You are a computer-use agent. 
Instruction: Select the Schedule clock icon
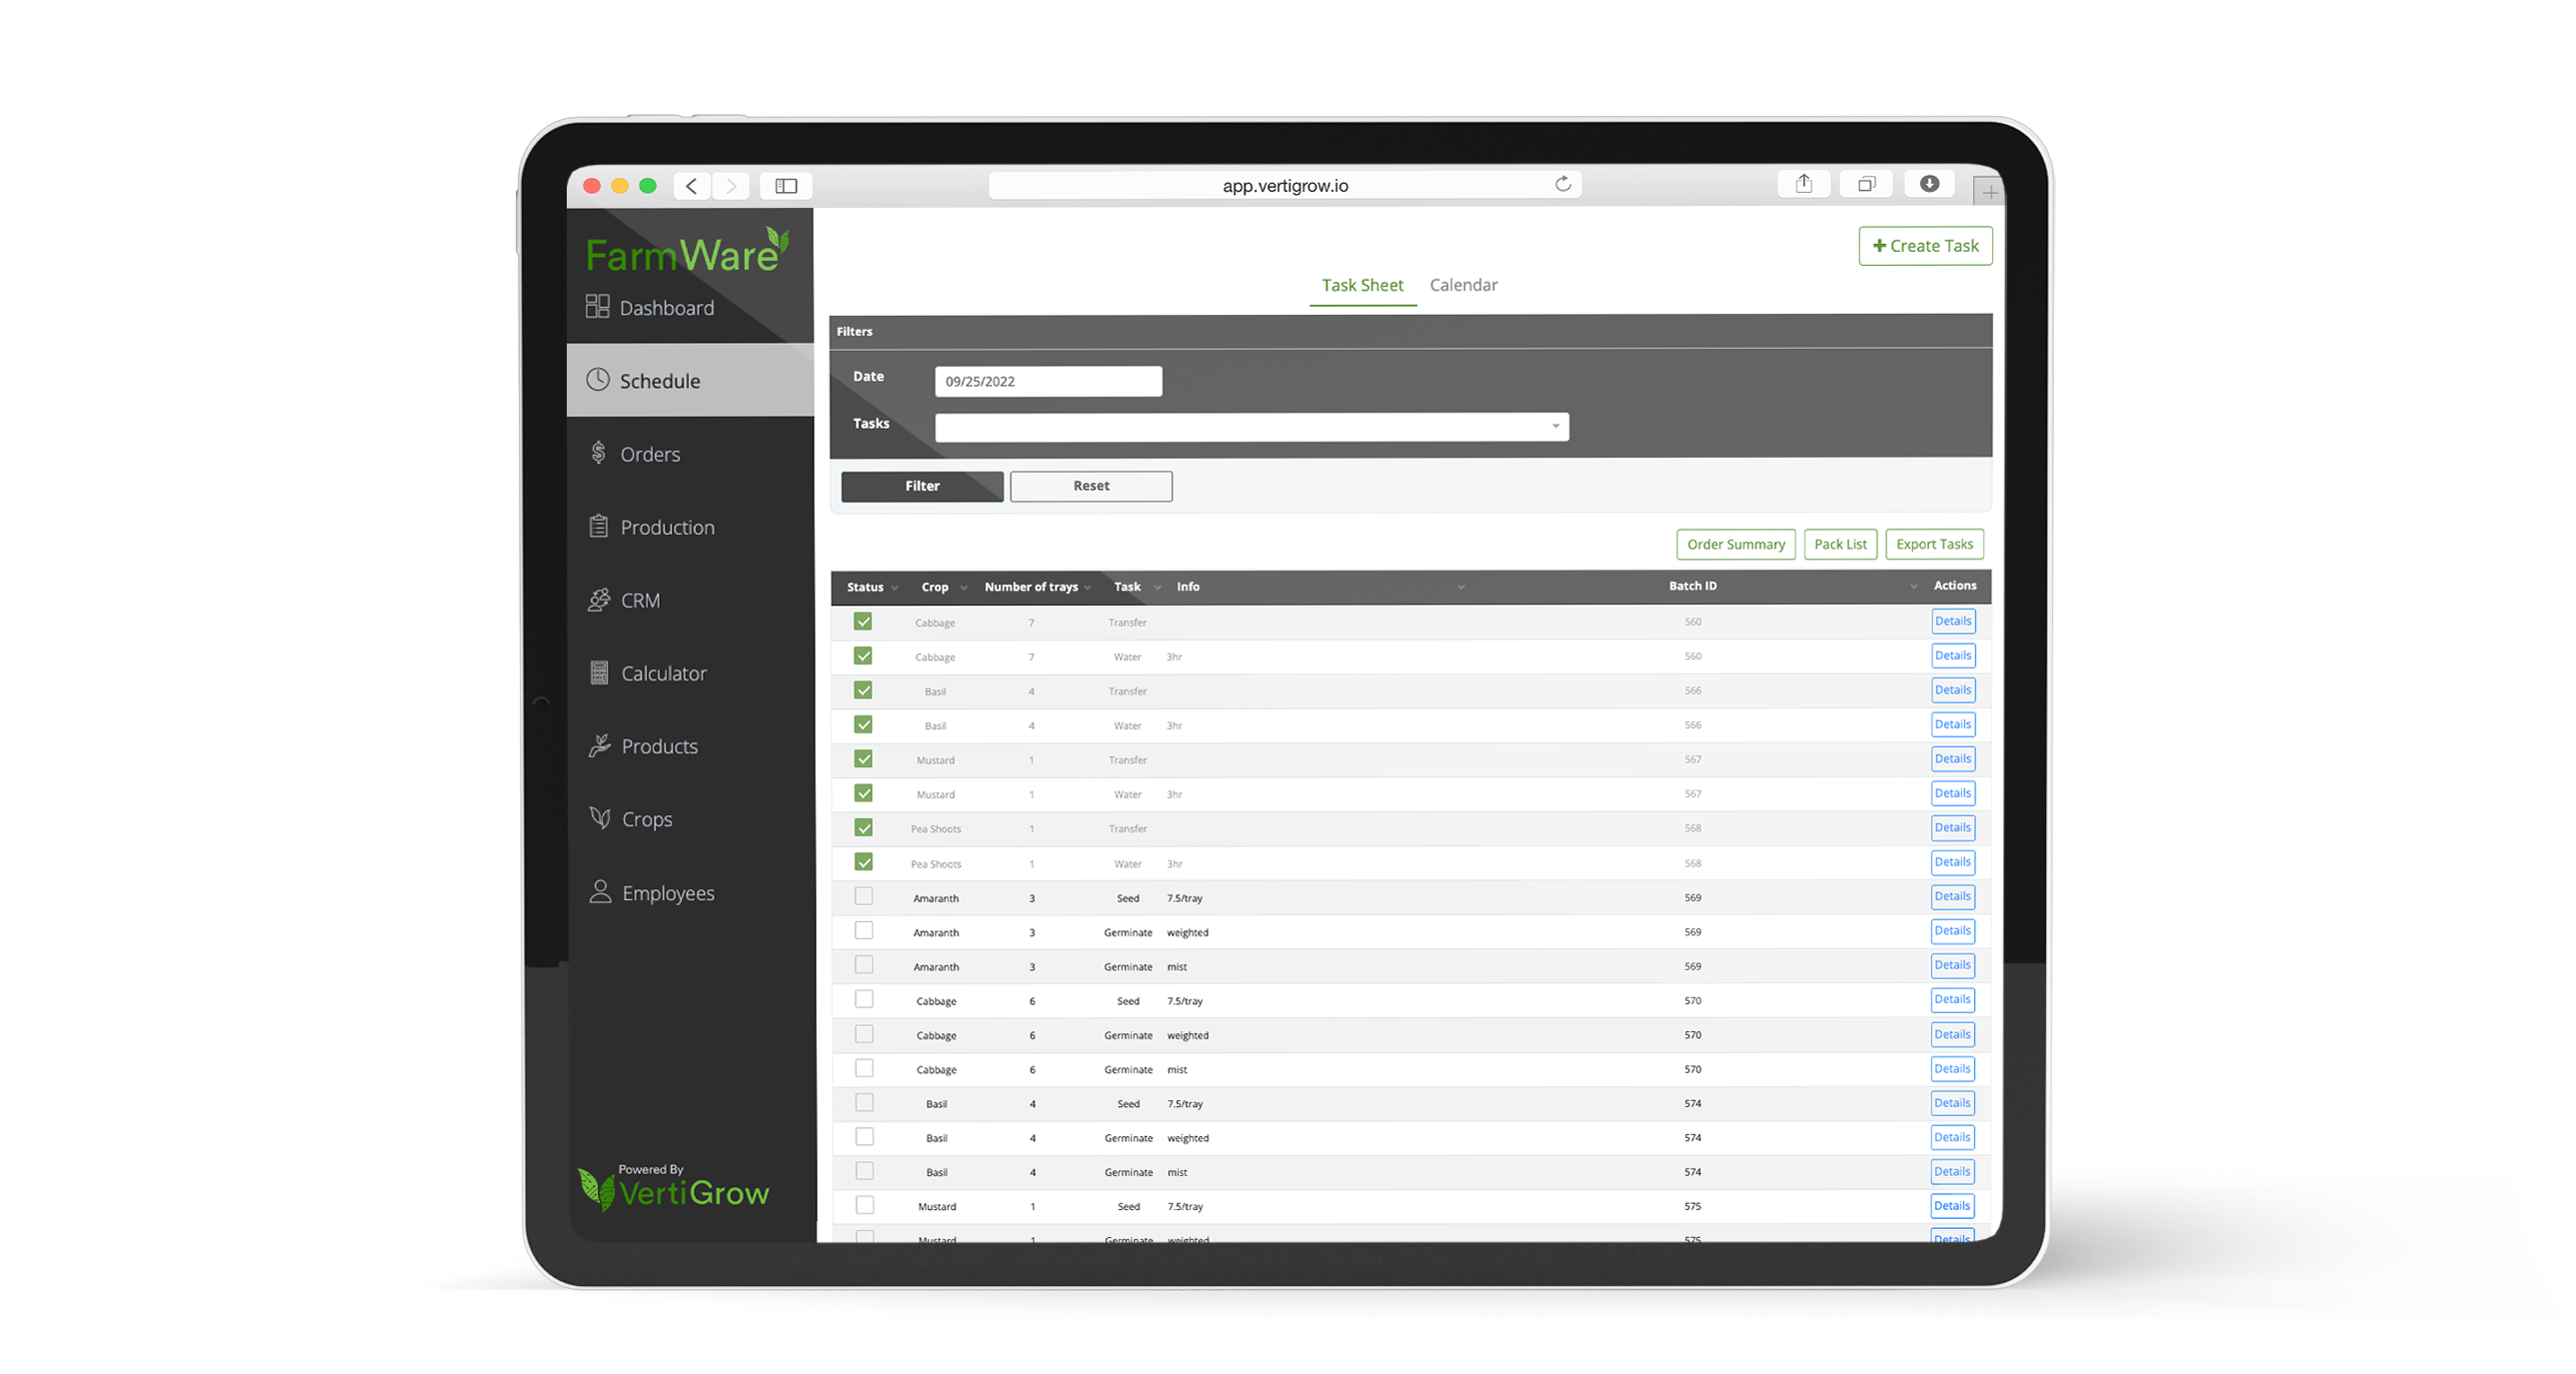click(x=599, y=380)
